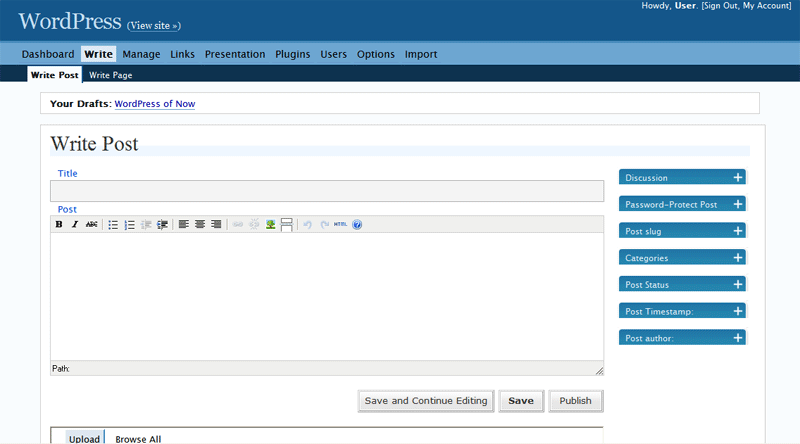Switch to HTML source editing
800x444 pixels.
coord(340,225)
